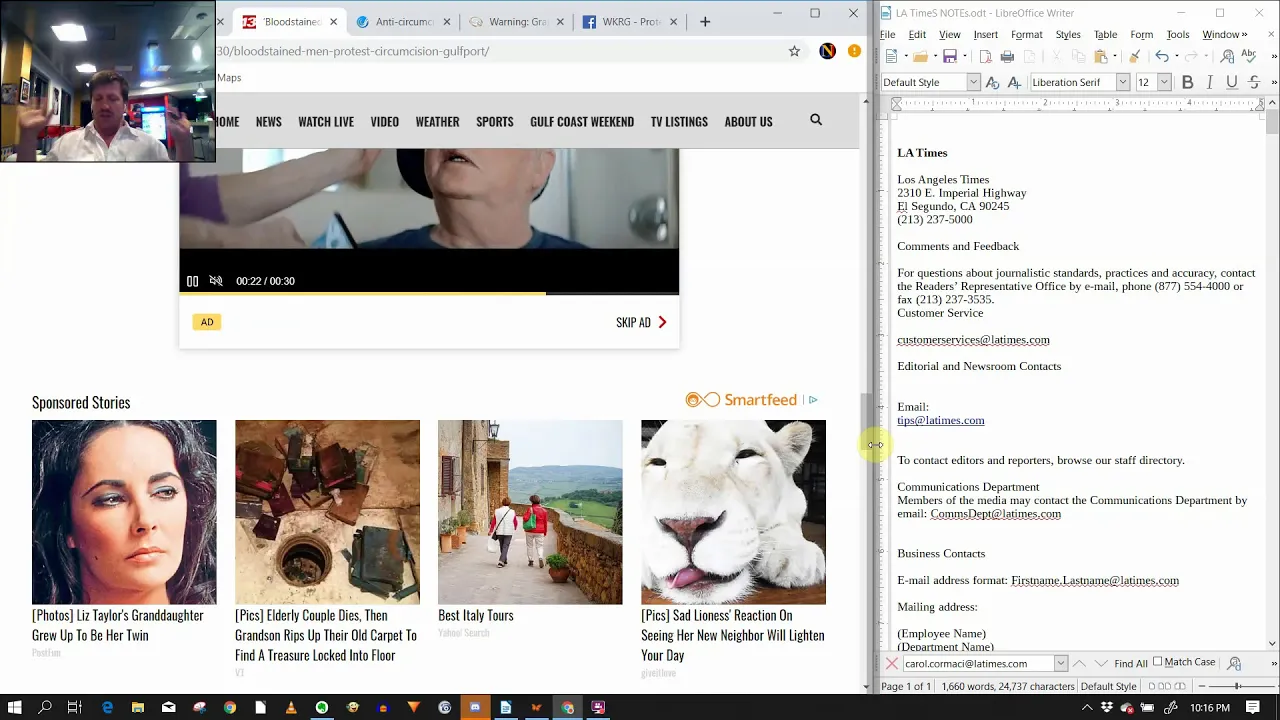Viewport: 1280px width, 720px height.
Task: Click the AdChoices icon near Smartfeed
Action: tap(813, 400)
